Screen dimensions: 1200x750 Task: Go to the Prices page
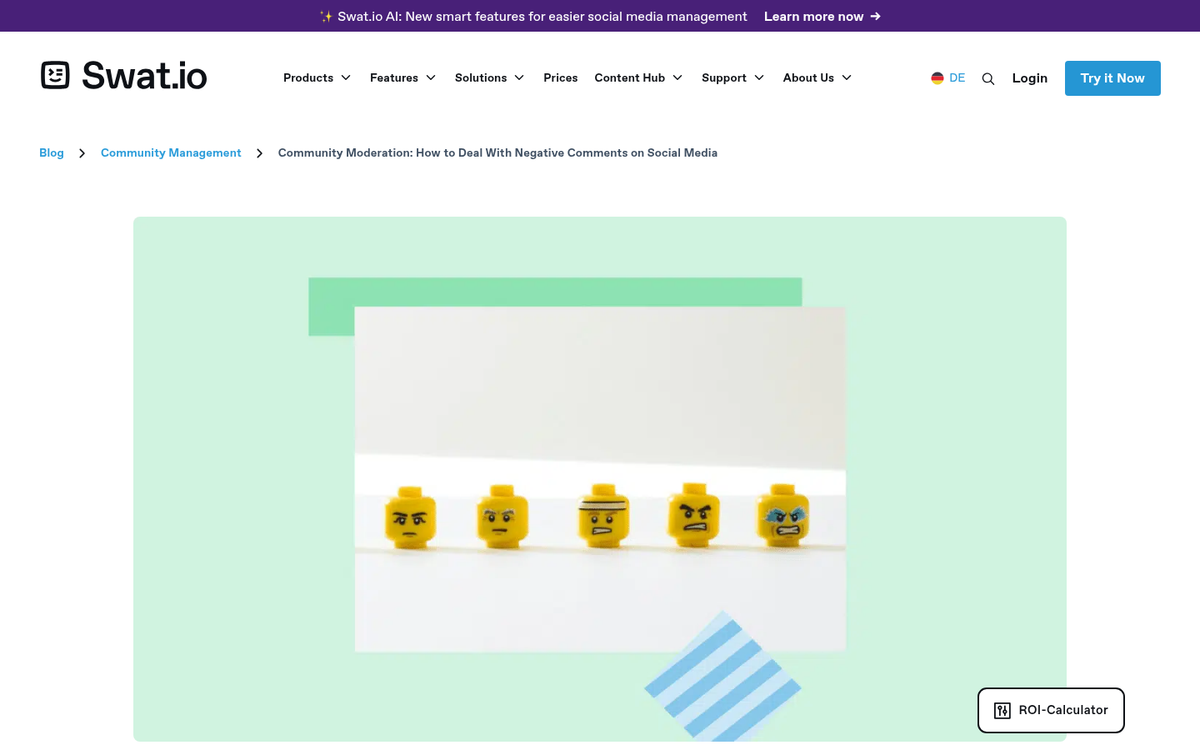[560, 78]
